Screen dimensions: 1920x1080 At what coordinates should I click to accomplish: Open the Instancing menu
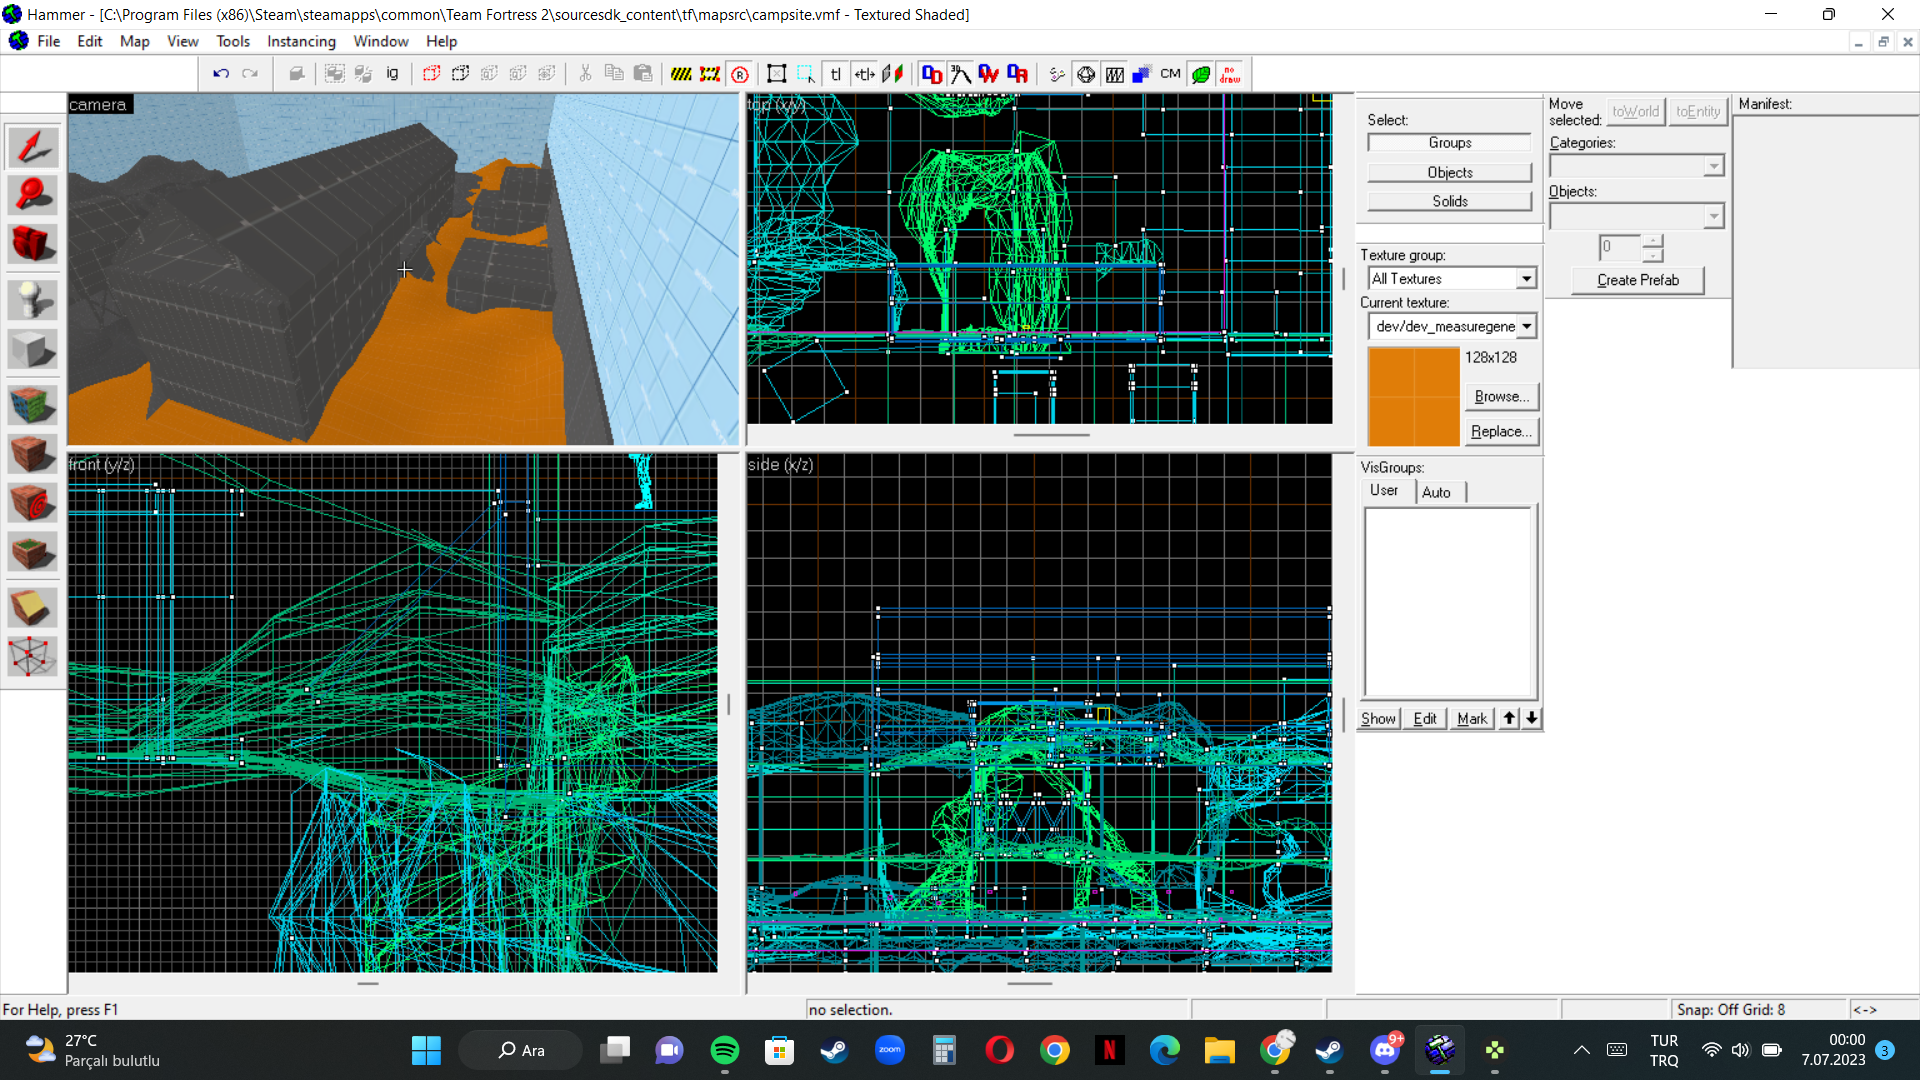tap(301, 41)
